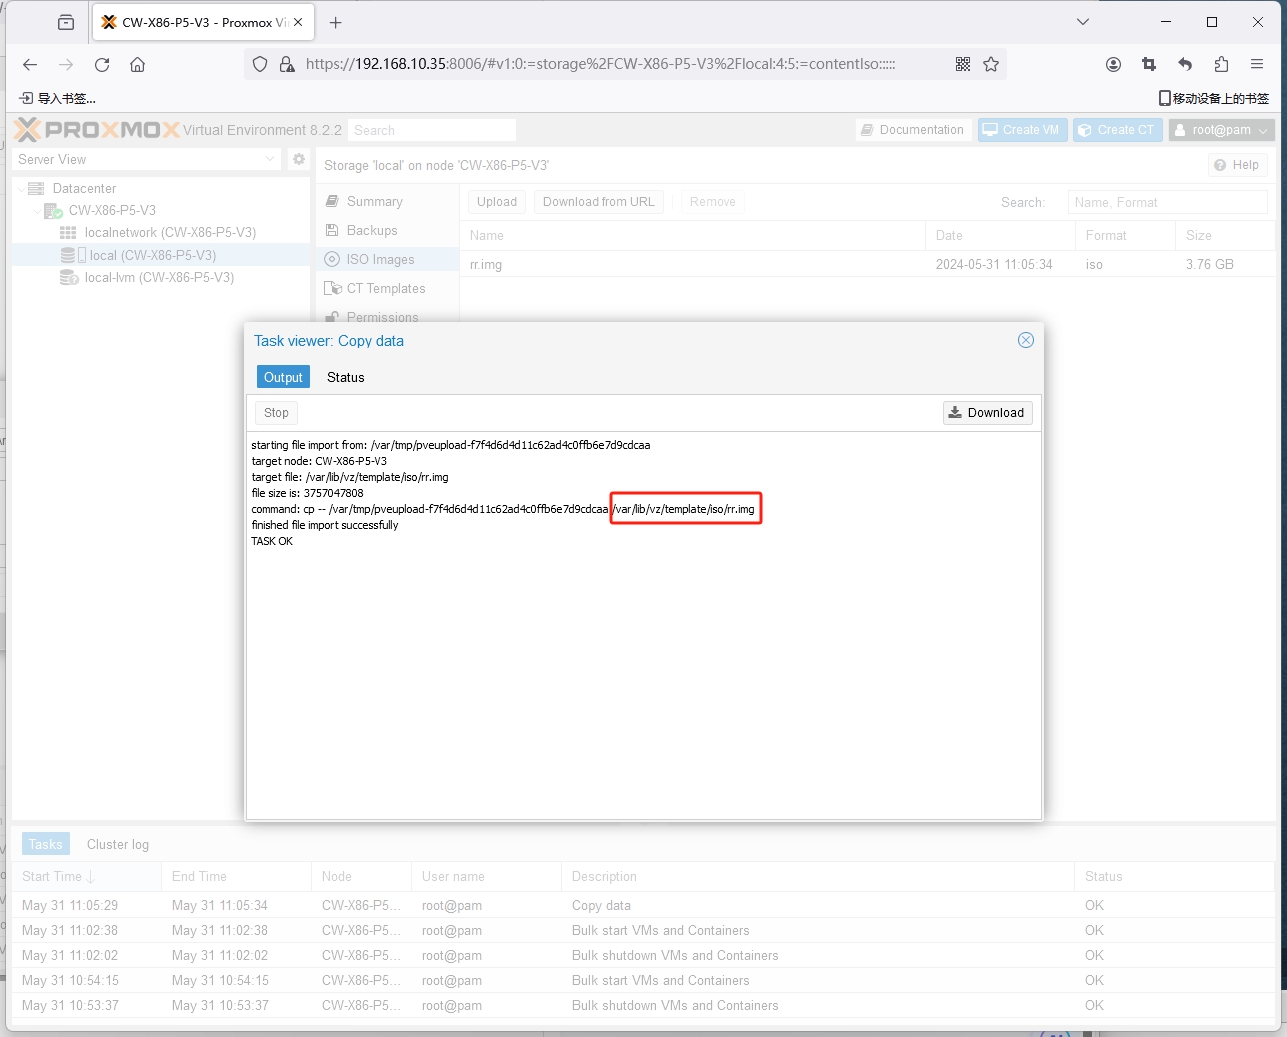Bookmark this page with star icon
This screenshot has height=1037, width=1287.
click(x=991, y=64)
